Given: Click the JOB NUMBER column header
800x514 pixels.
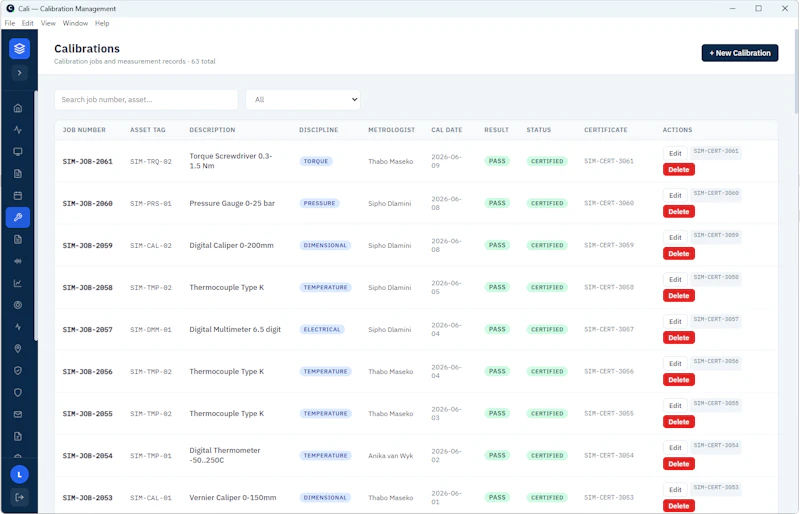Looking at the screenshot, I should (84, 130).
